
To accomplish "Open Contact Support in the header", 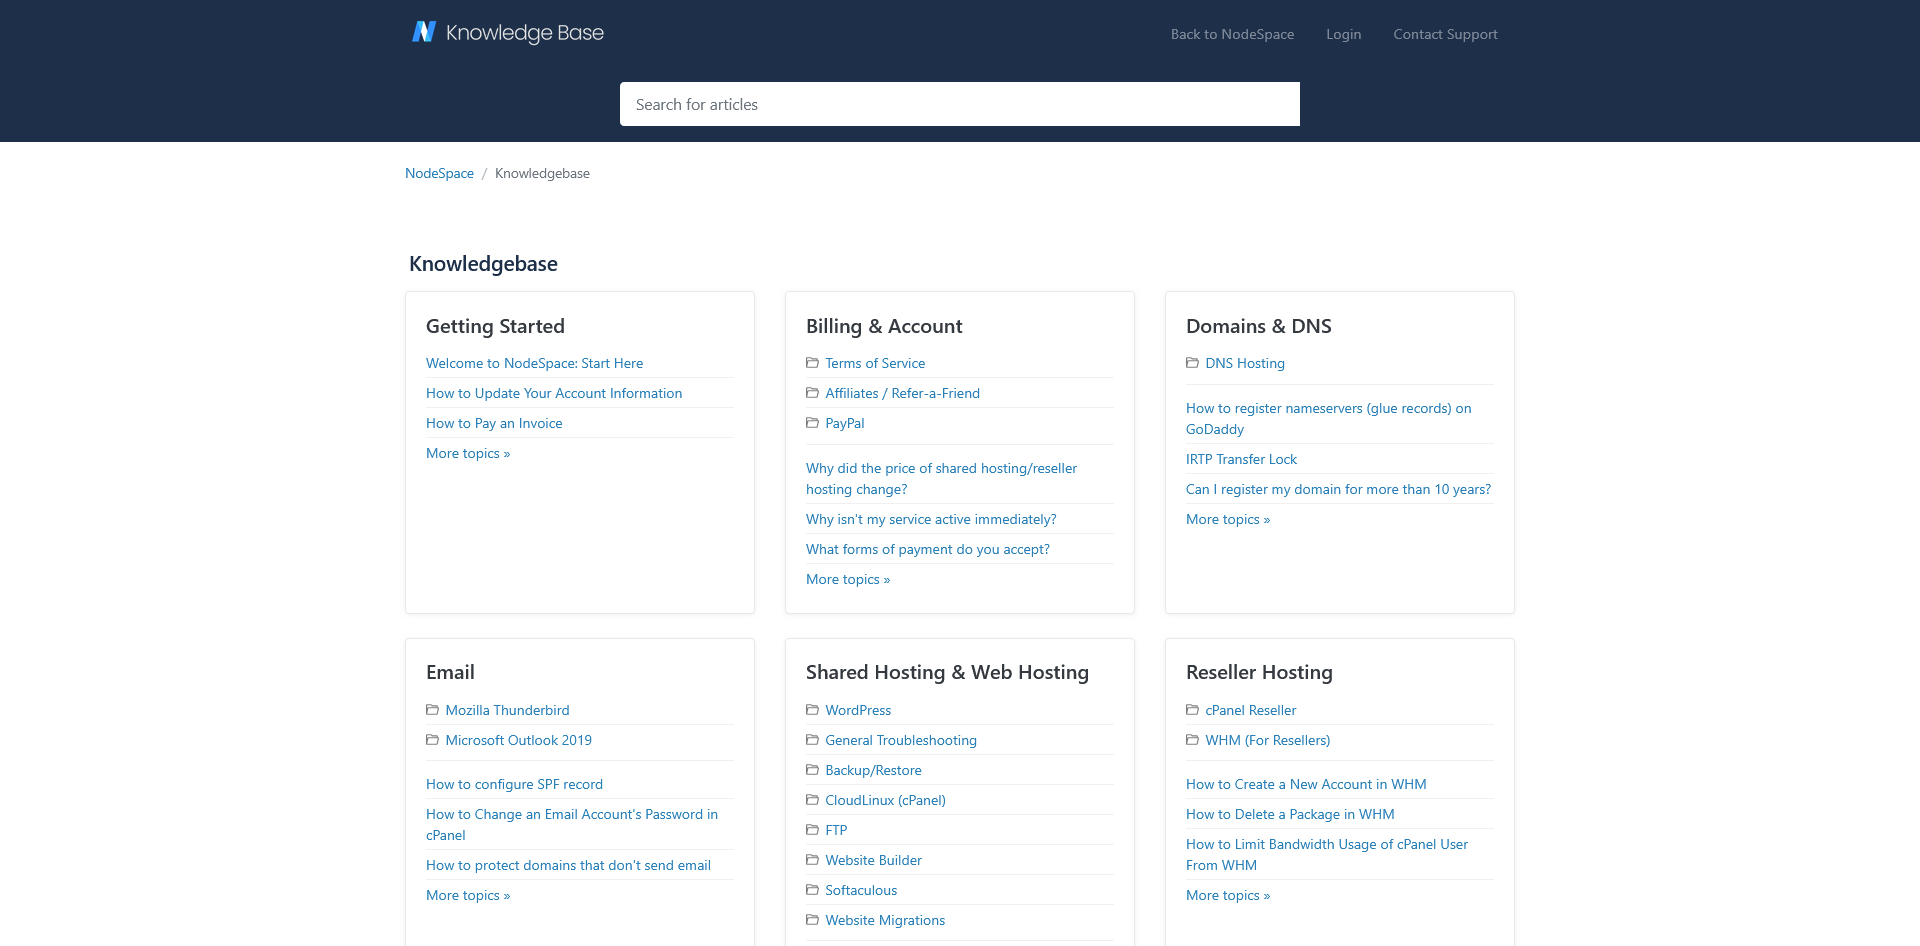I will 1445,34.
